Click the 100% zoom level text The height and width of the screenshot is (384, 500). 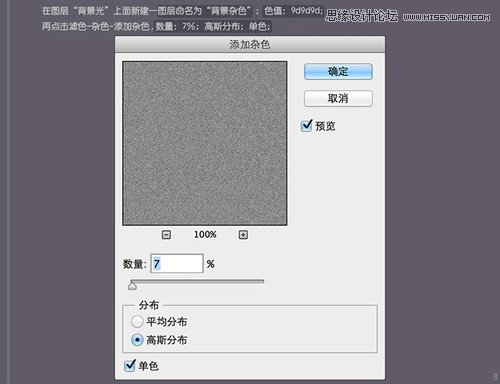[205, 235]
